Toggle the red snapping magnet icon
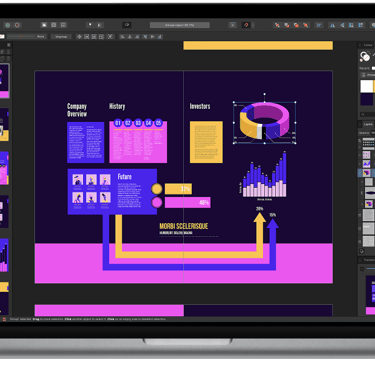 click(246, 25)
